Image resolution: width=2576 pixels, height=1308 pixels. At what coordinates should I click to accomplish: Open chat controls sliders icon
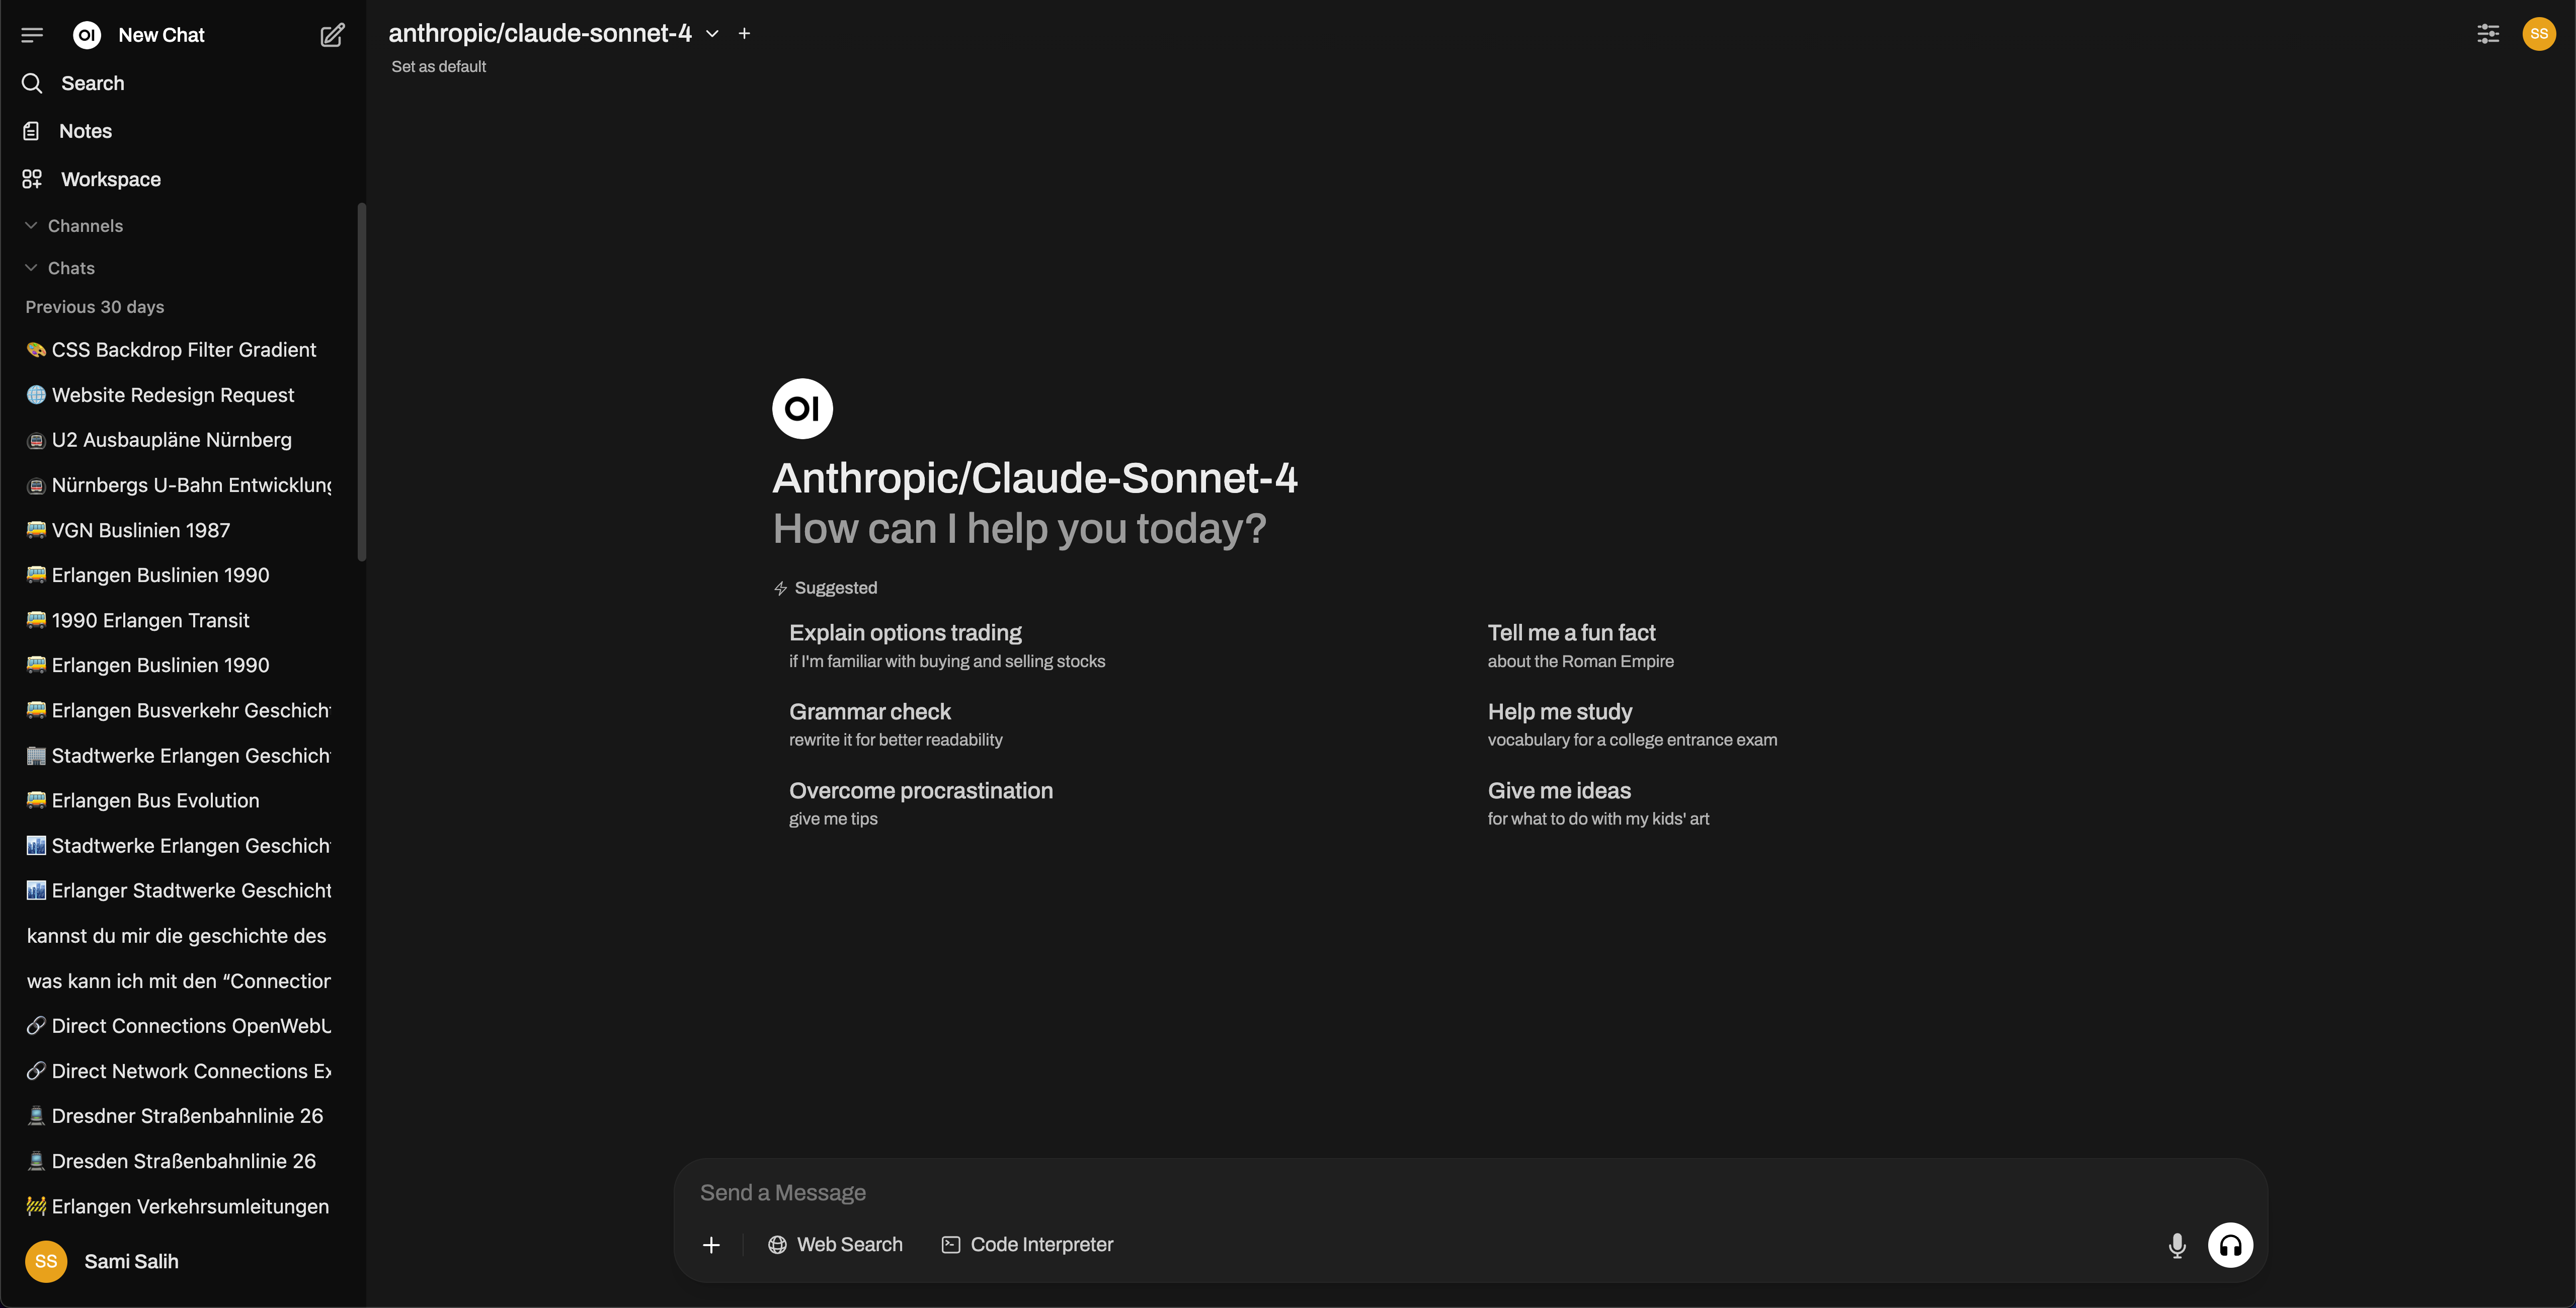point(2488,34)
